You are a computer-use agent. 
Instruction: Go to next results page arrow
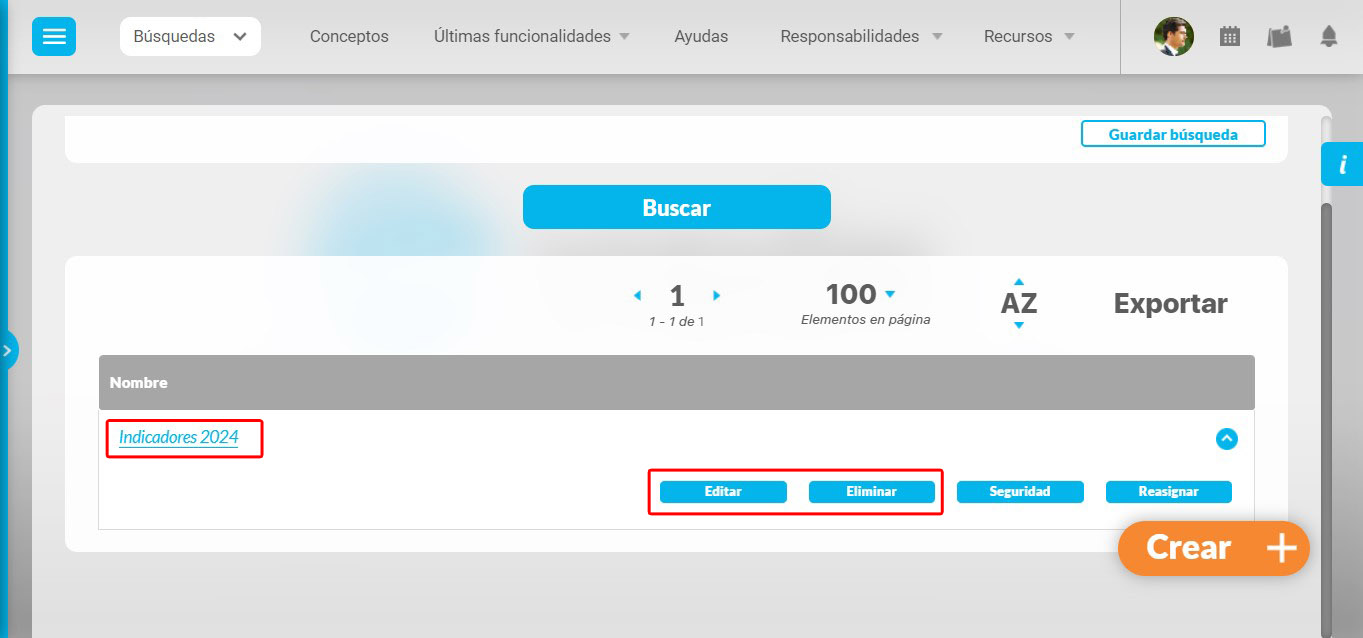pos(716,296)
